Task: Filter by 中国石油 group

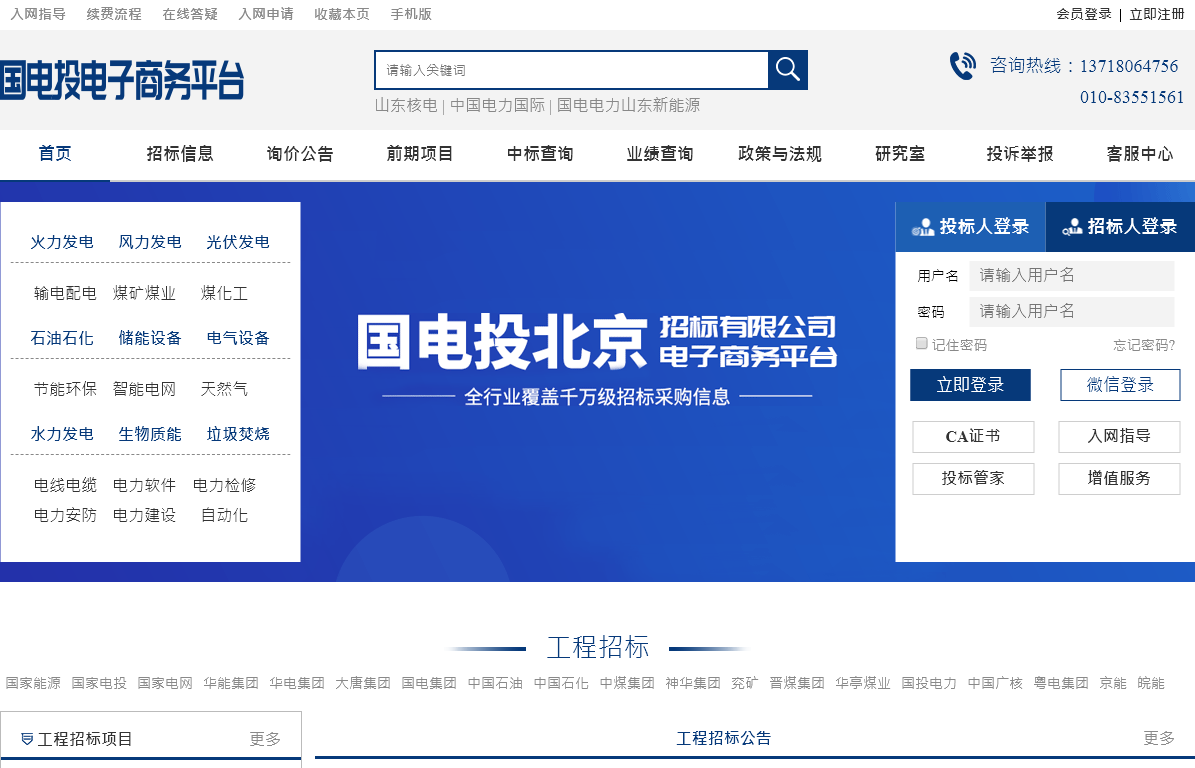Action: pyautogui.click(x=495, y=683)
